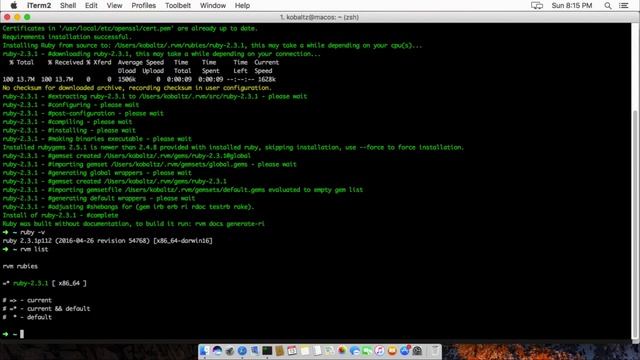
Task: Open the Shell menu
Action: click(68, 5)
